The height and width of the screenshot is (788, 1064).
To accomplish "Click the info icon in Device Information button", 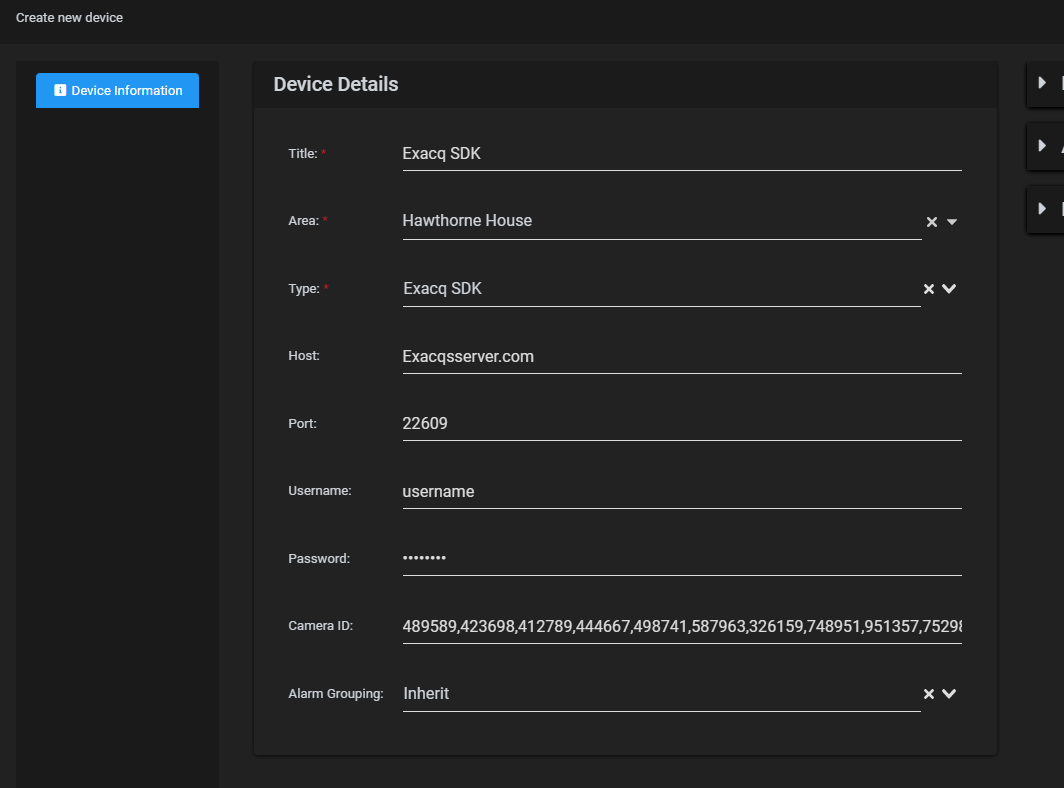I will [60, 90].
